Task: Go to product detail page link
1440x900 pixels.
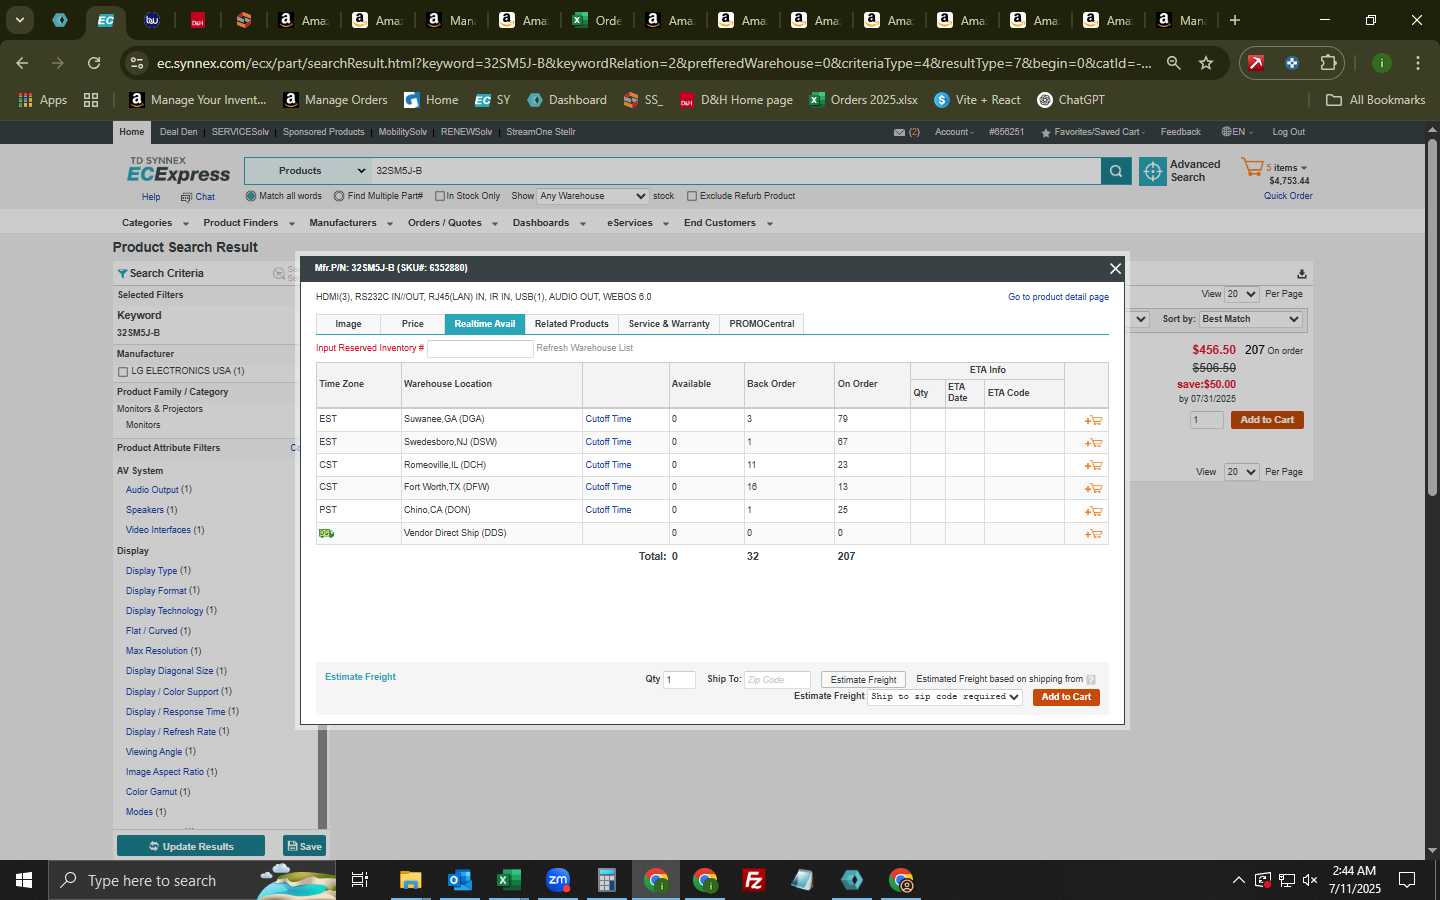Action: coord(1058,297)
